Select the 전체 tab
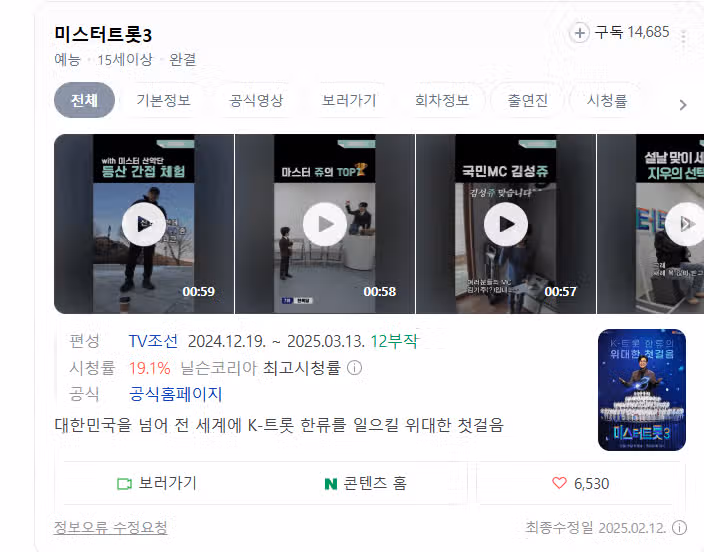 click(x=84, y=100)
